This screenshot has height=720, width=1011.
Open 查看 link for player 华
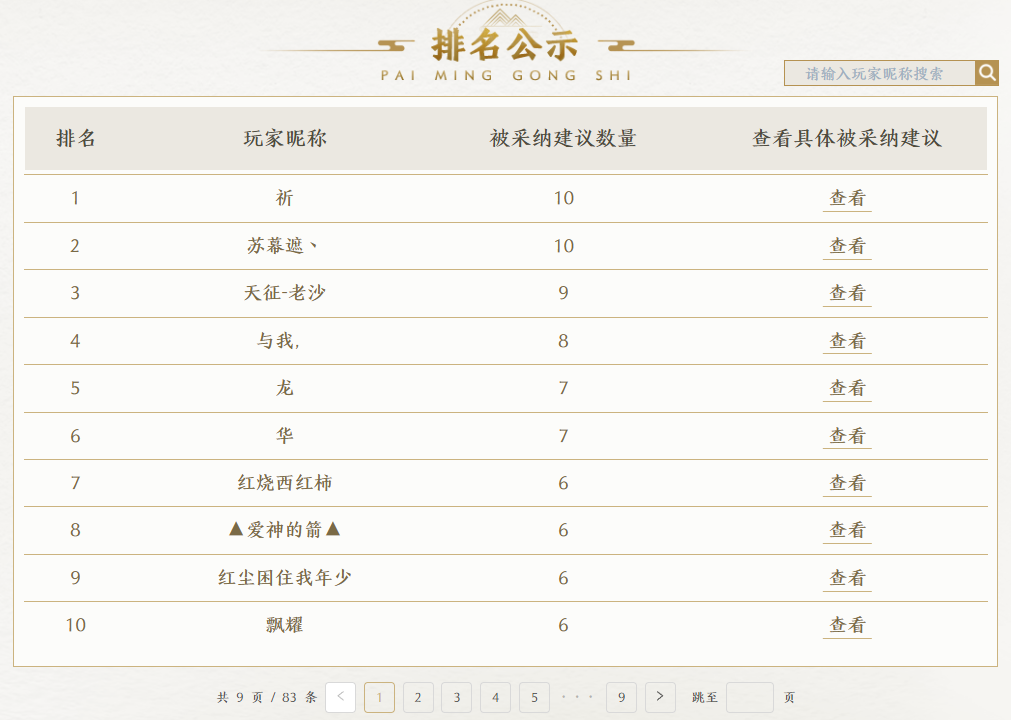[x=847, y=436]
